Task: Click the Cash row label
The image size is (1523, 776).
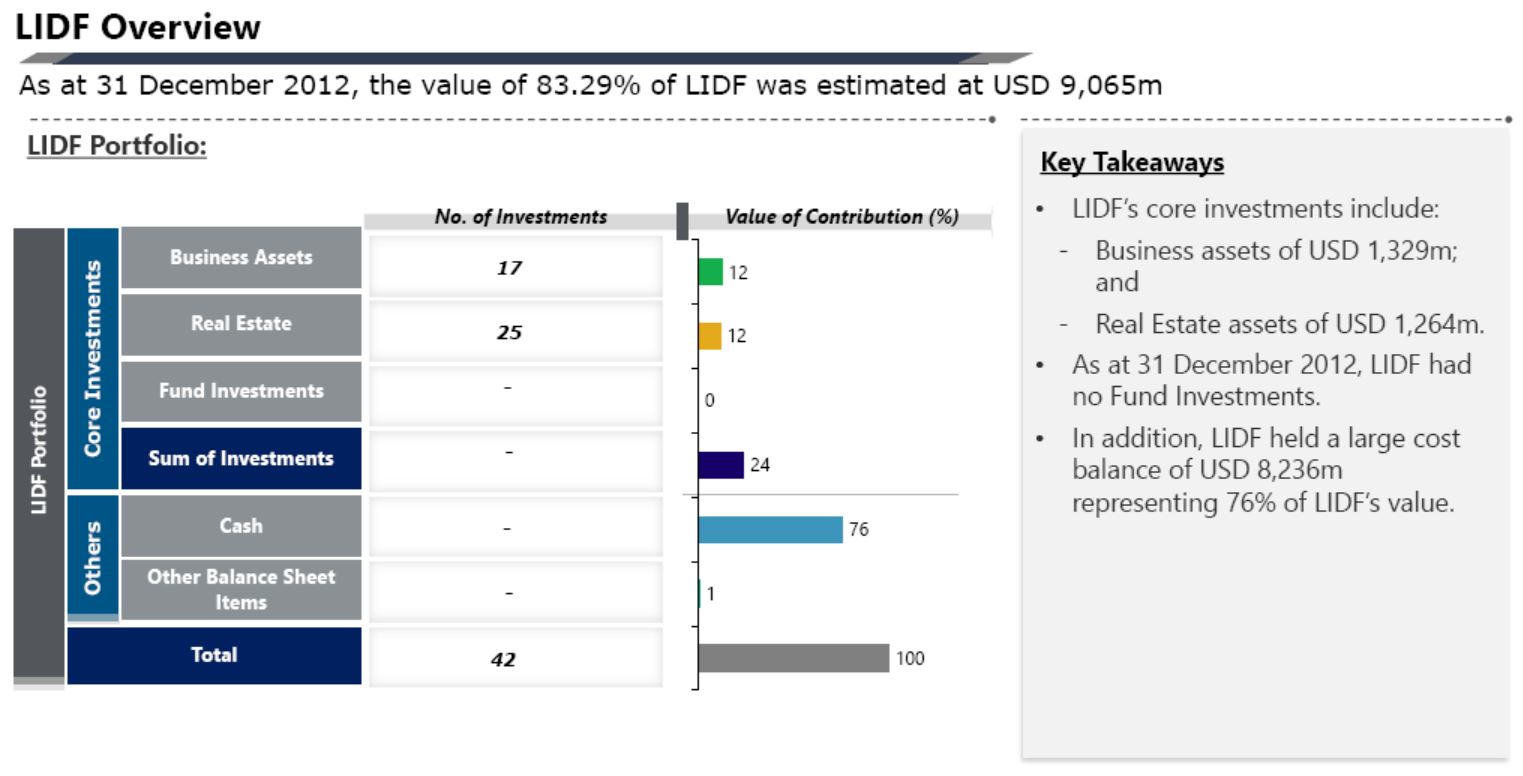Action: [241, 526]
